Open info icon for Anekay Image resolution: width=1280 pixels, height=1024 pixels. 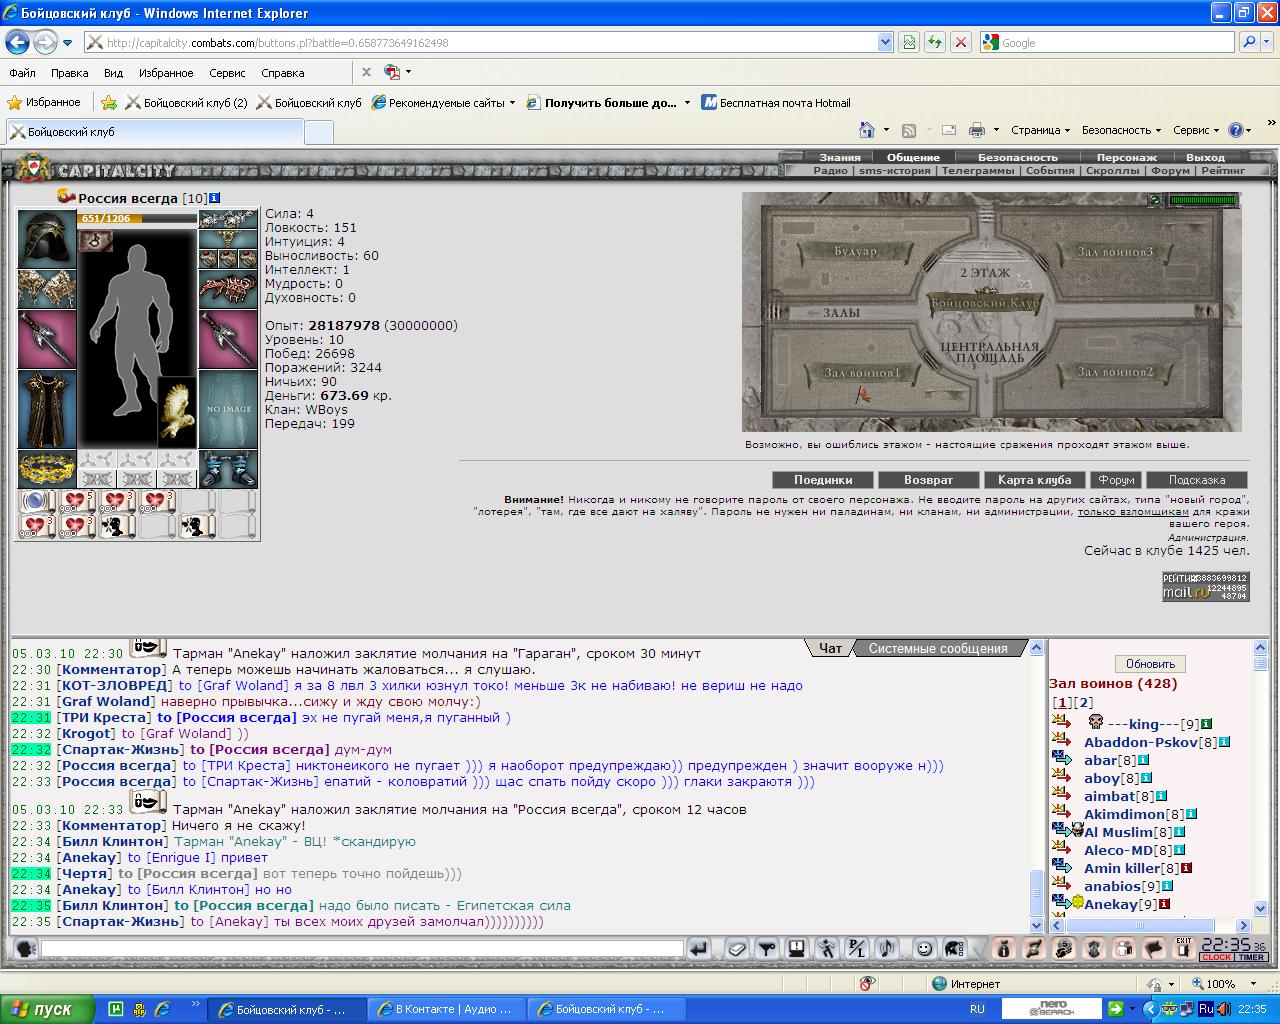pyautogui.click(x=1165, y=904)
